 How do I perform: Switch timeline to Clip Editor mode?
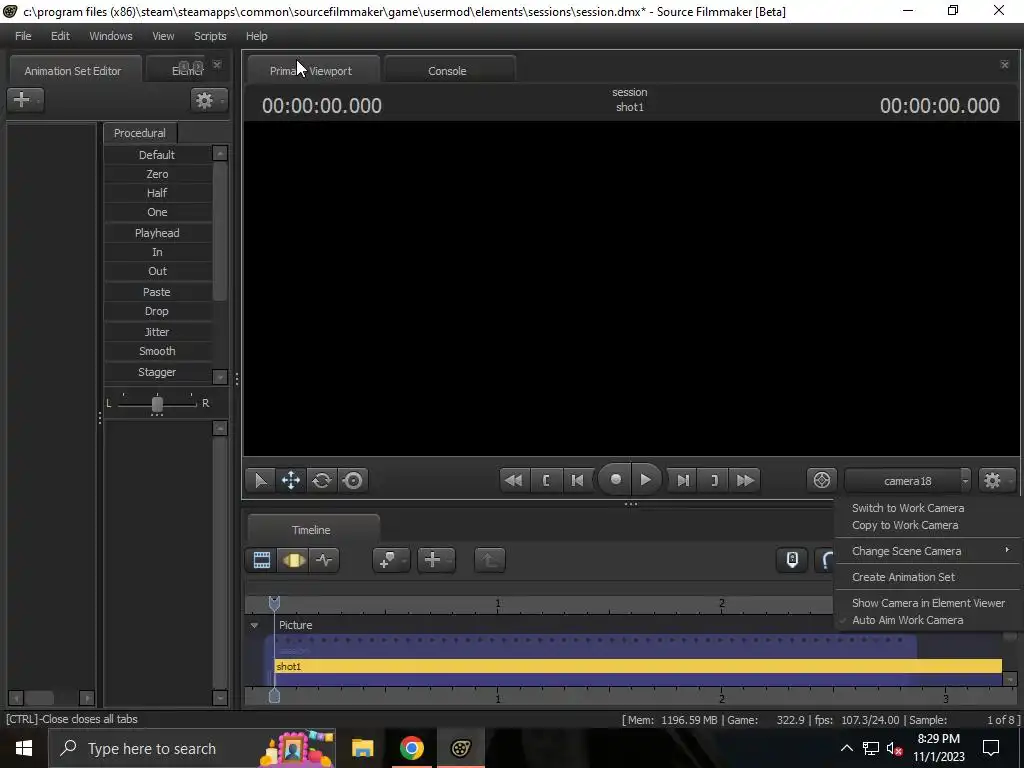tap(262, 560)
